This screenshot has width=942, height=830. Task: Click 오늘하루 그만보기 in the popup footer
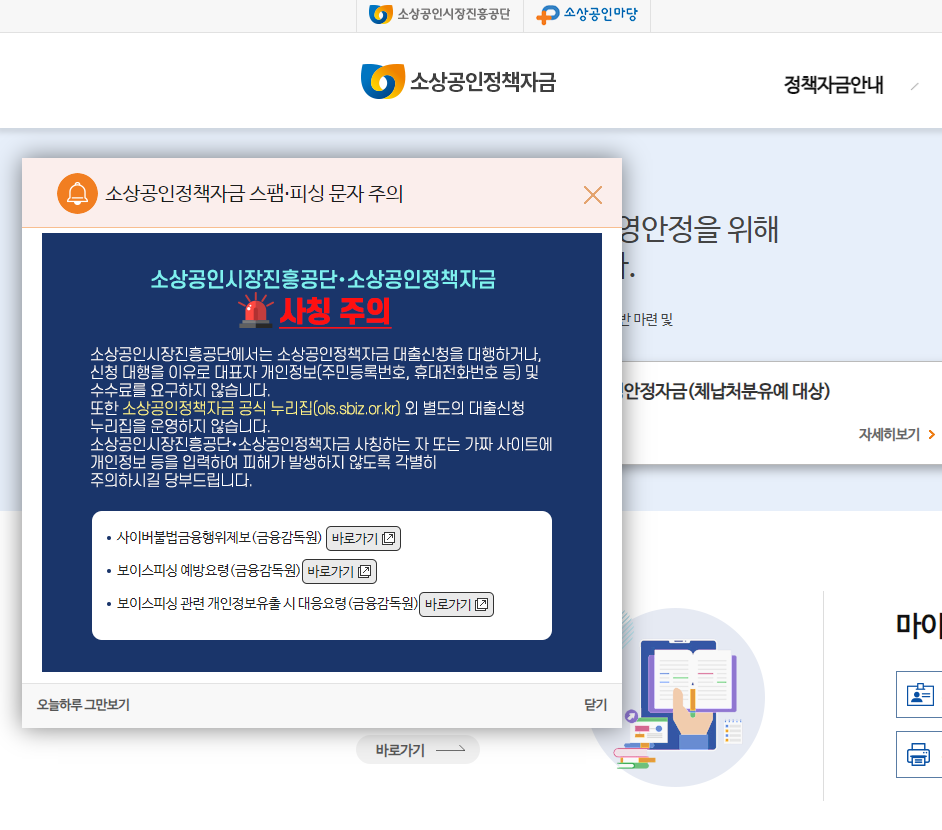tap(84, 704)
